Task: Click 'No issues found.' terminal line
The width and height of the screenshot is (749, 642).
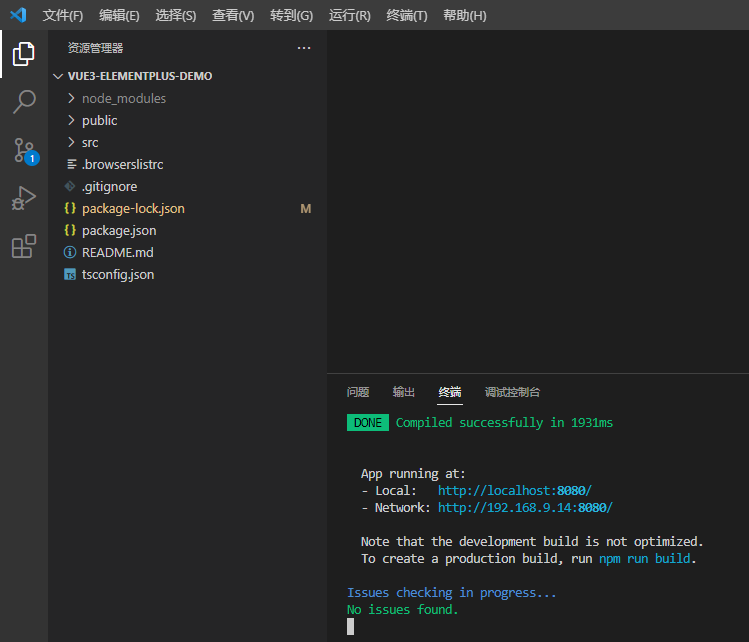Action: click(402, 610)
